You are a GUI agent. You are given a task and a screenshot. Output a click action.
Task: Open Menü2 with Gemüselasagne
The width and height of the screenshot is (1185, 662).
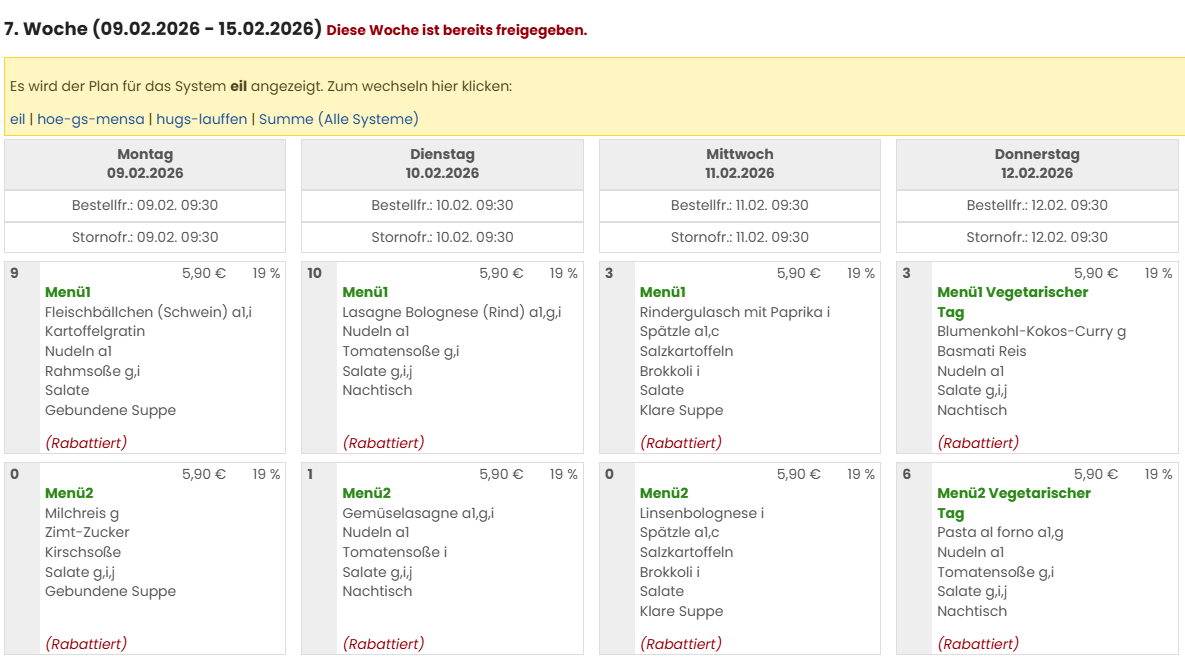pos(366,493)
